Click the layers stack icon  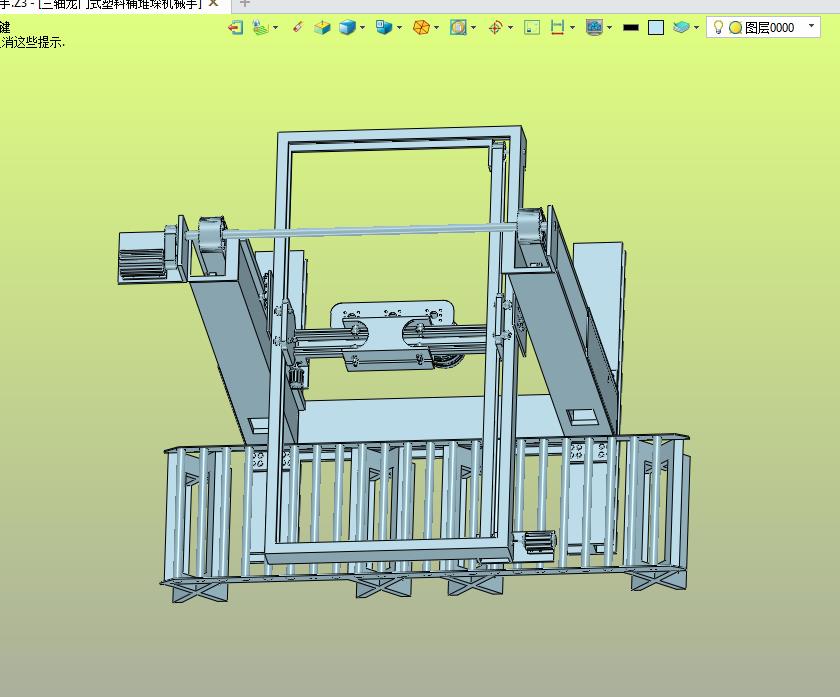click(681, 27)
